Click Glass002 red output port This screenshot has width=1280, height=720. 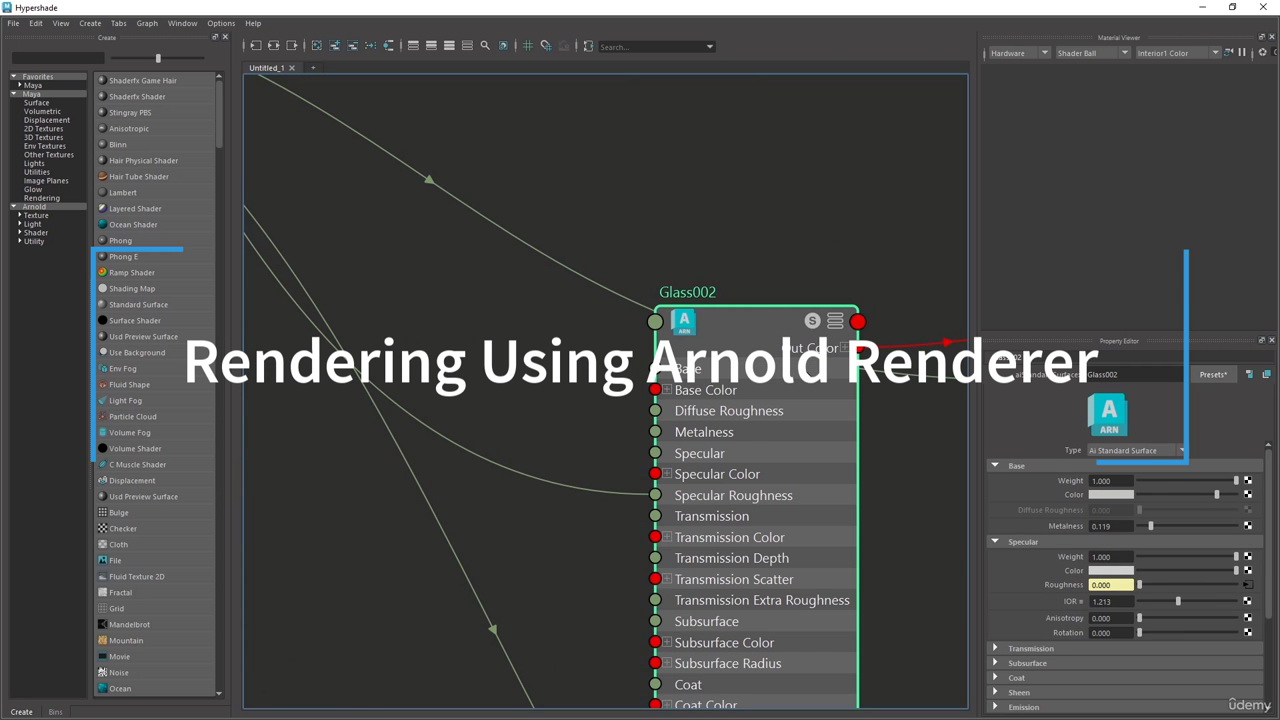pyautogui.click(x=858, y=321)
